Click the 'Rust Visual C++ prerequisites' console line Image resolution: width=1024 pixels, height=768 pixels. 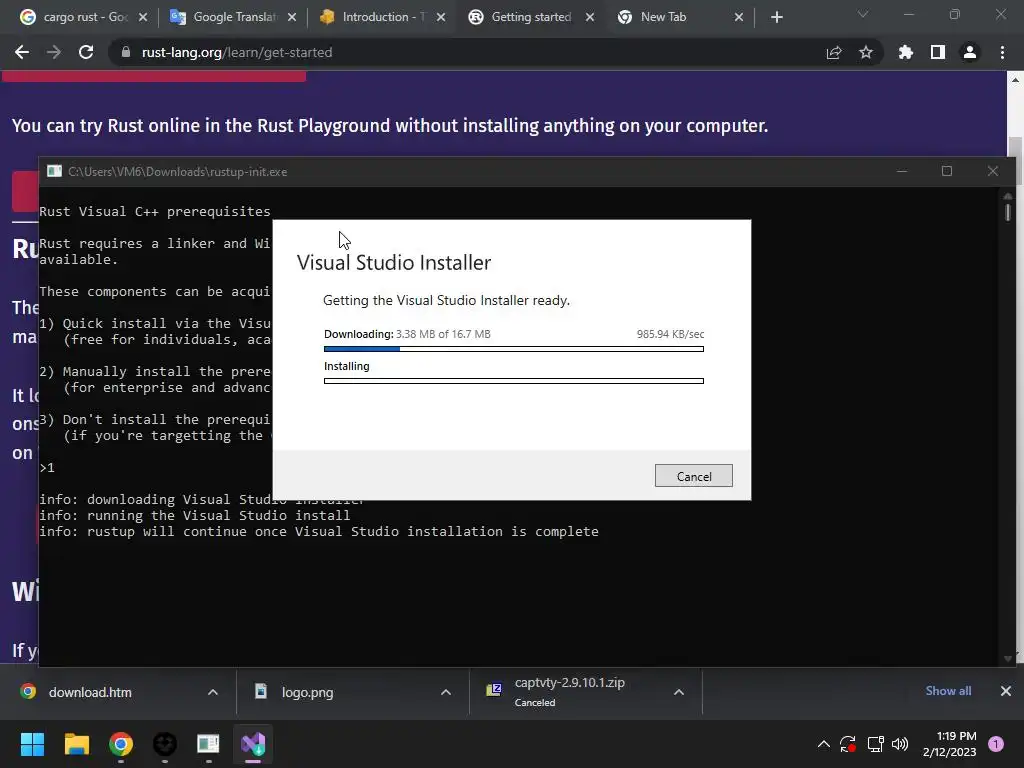pyautogui.click(x=155, y=212)
